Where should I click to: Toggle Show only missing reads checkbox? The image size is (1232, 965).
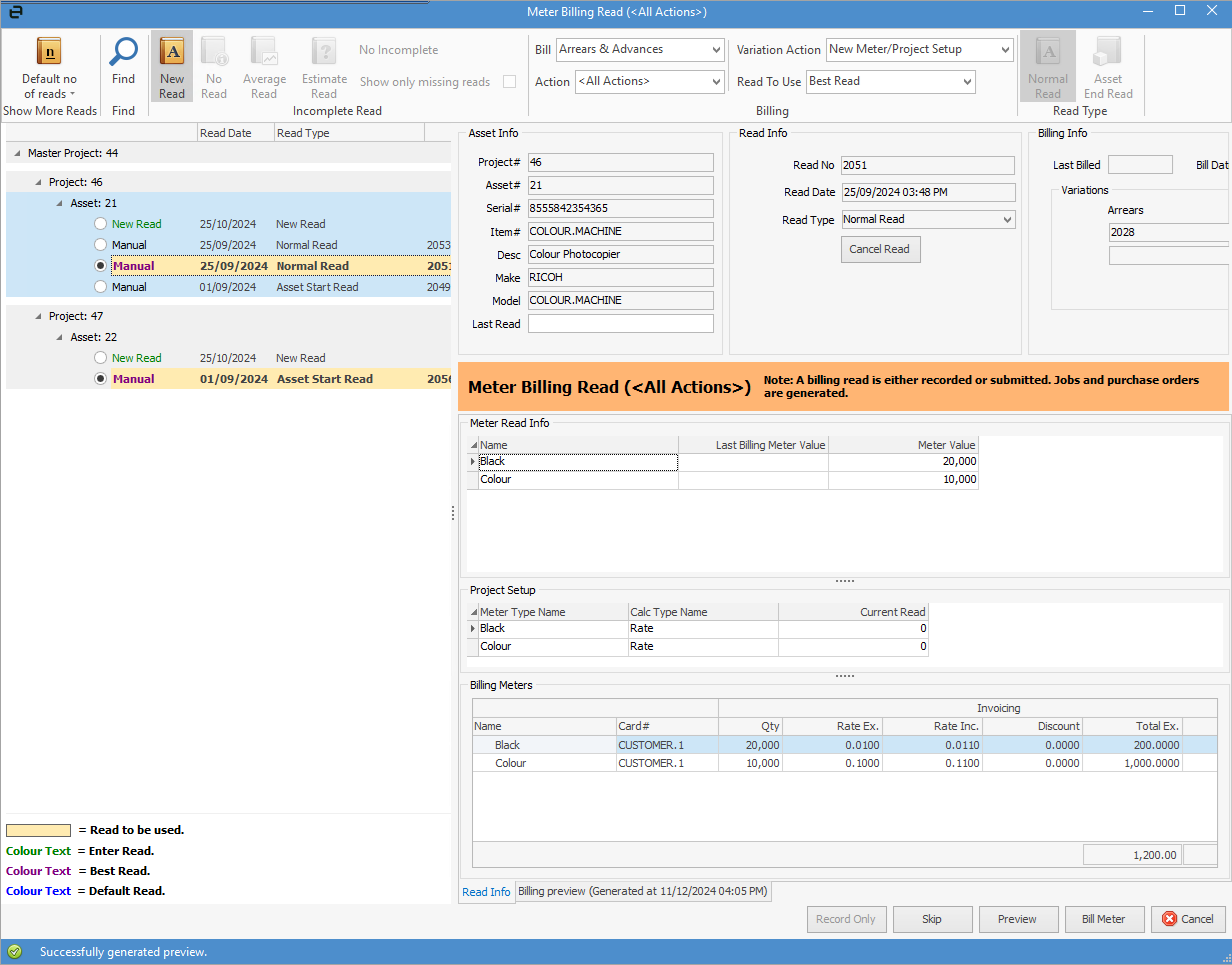(x=510, y=82)
